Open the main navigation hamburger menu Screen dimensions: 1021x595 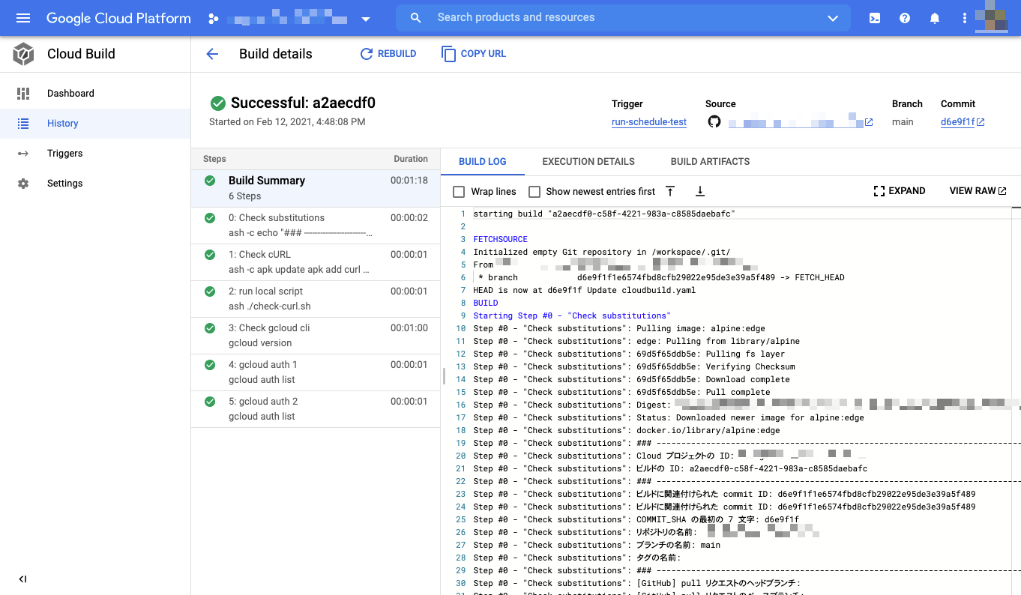pos(23,18)
